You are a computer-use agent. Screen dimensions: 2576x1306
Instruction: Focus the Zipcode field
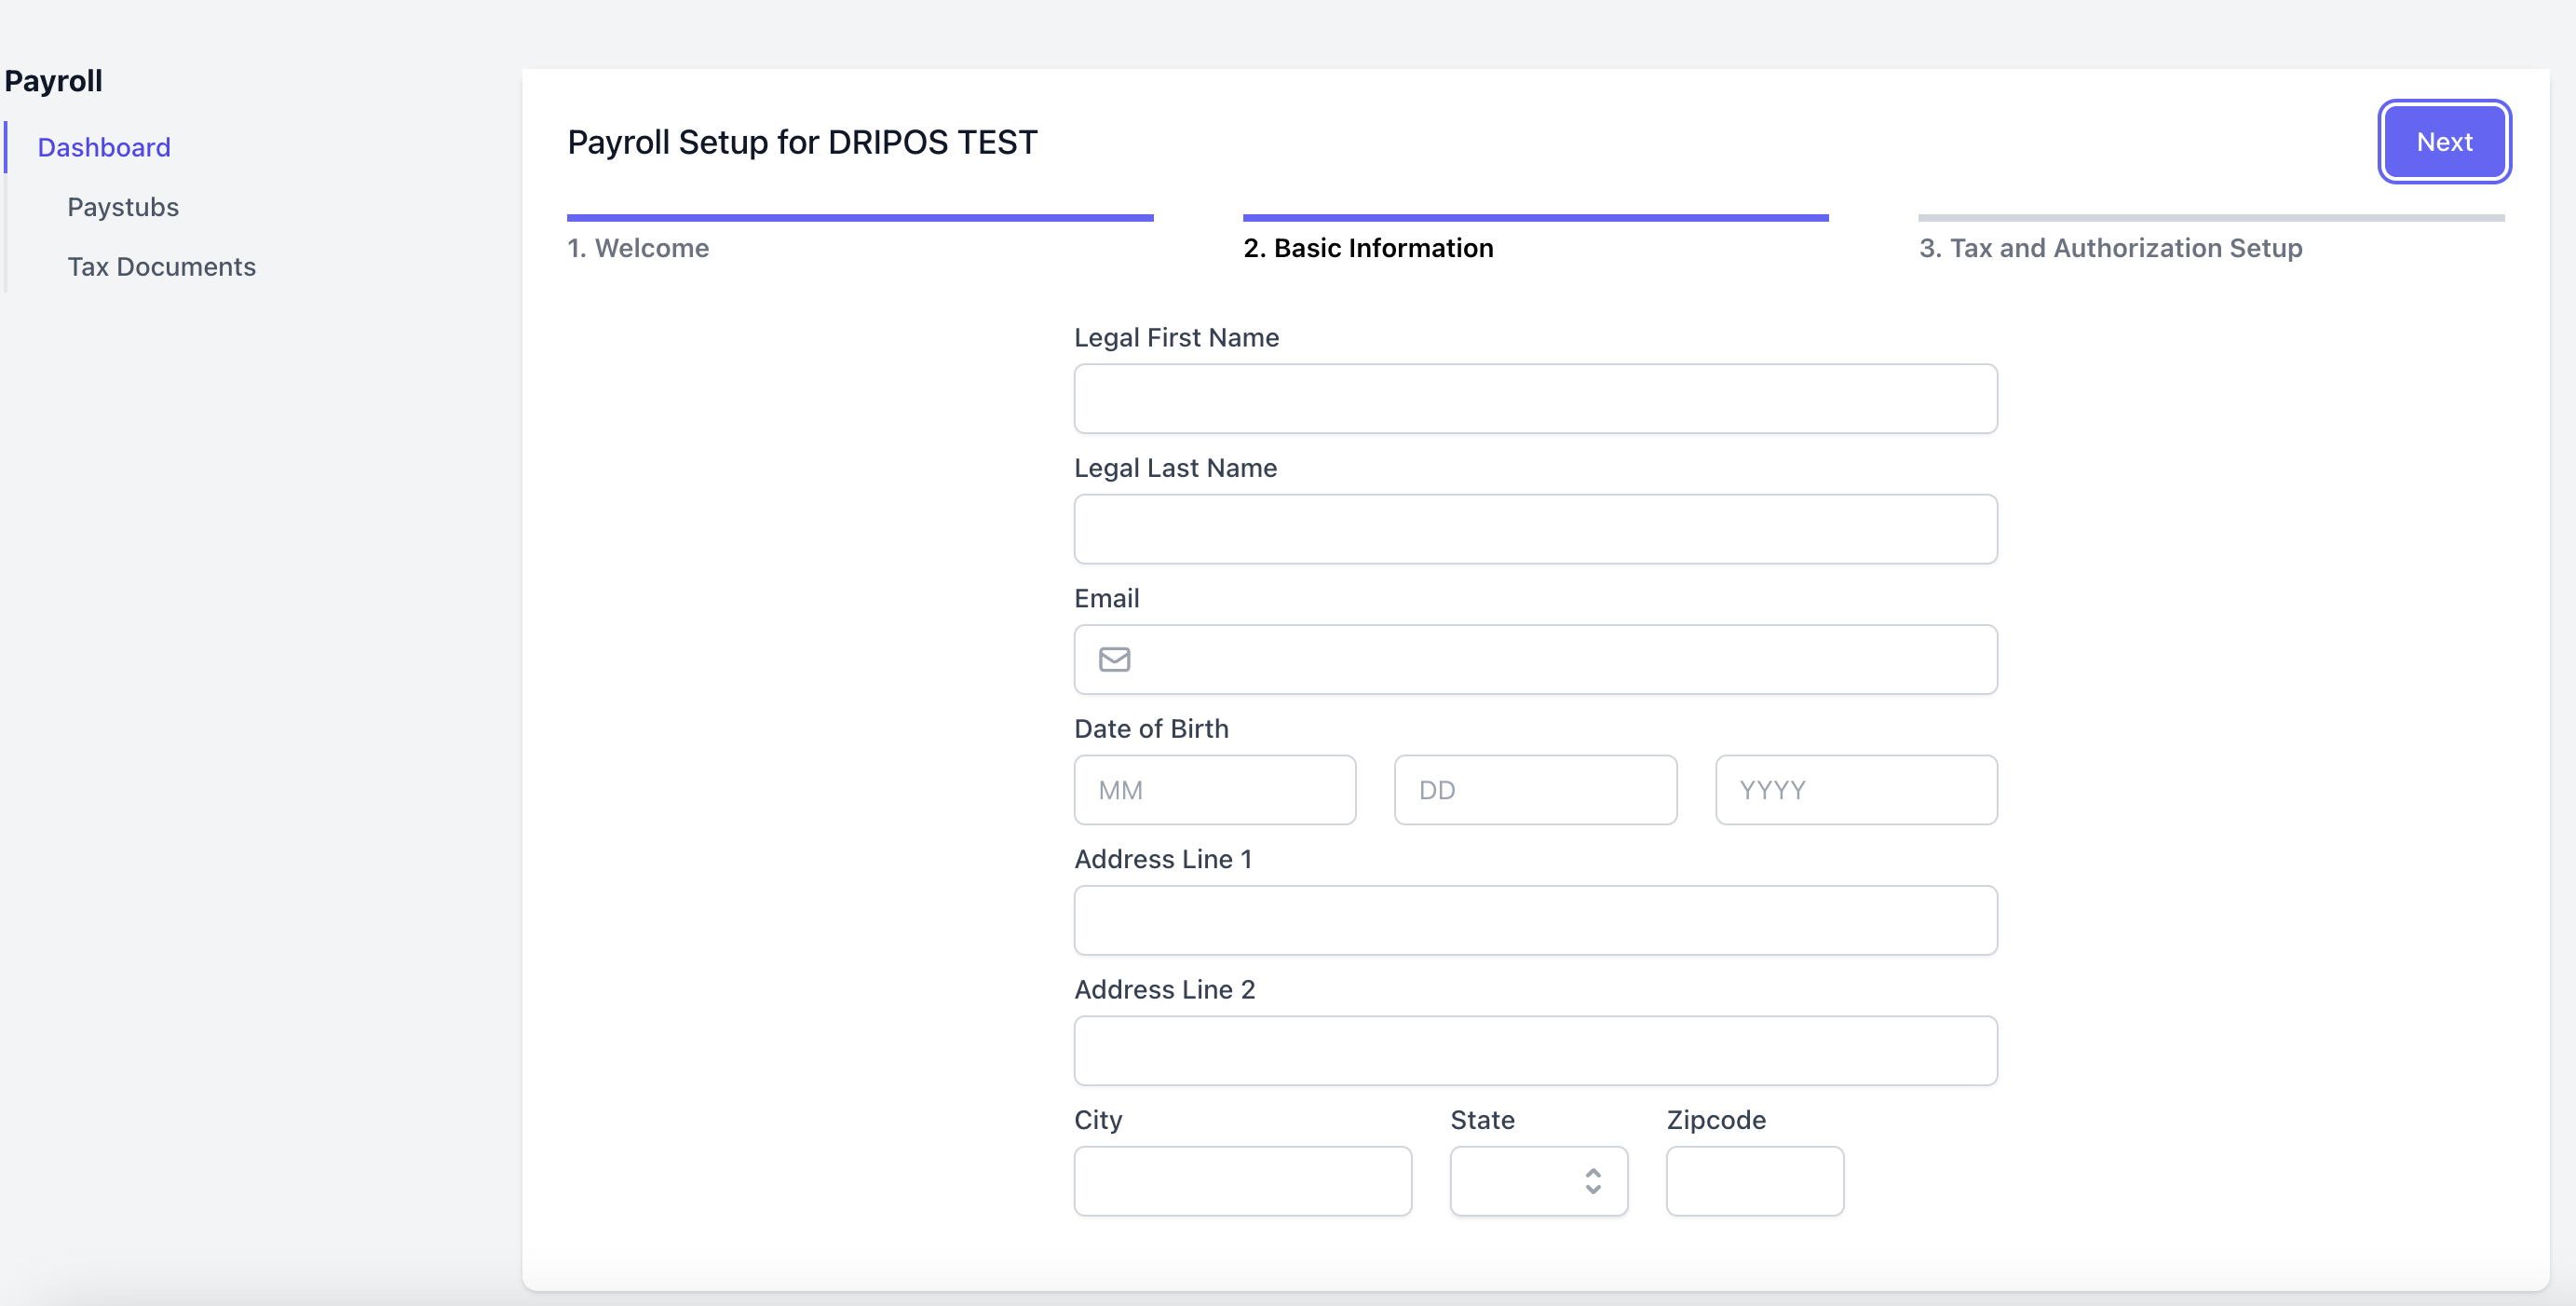pos(1754,1181)
